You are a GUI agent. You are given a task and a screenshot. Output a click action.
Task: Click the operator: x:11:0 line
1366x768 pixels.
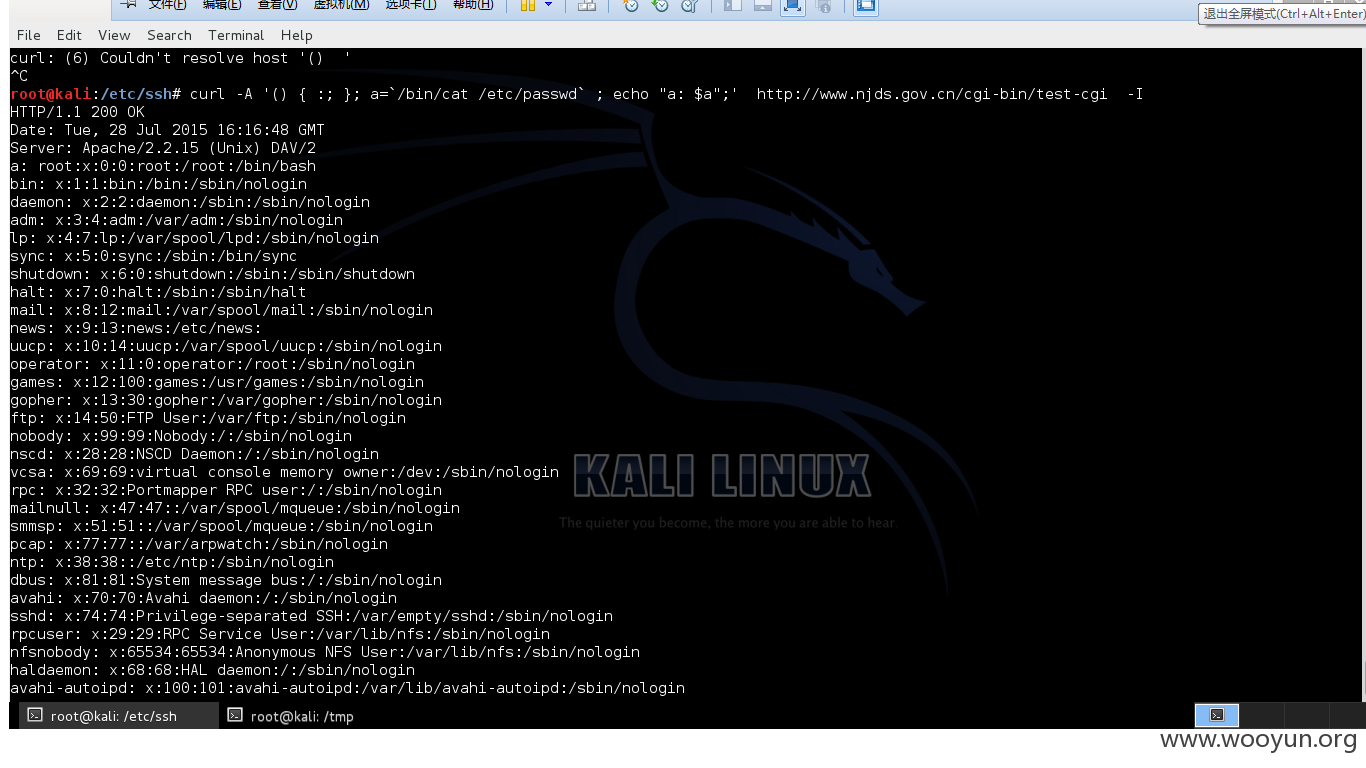coord(212,364)
